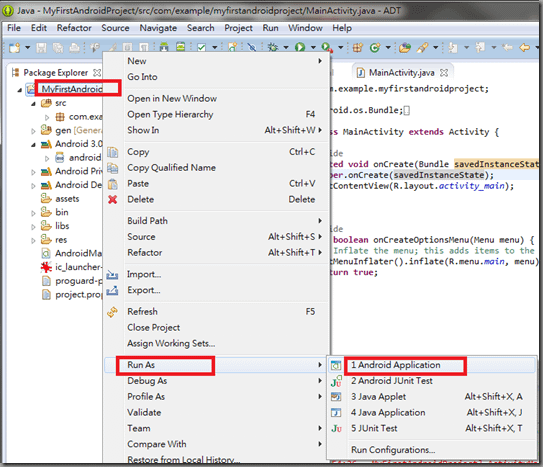Close the Package Explorer view
This screenshot has height=467, width=543.
point(97,73)
